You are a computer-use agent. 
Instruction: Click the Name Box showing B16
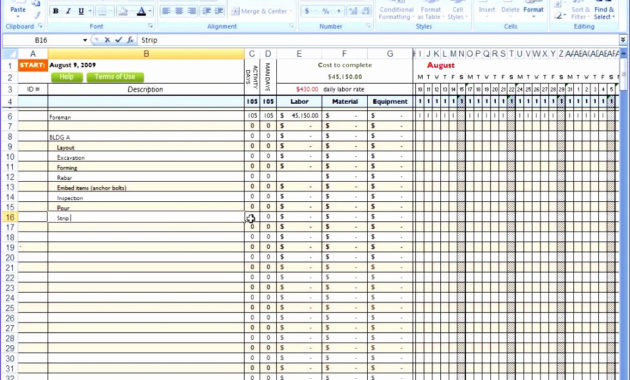coord(42,40)
